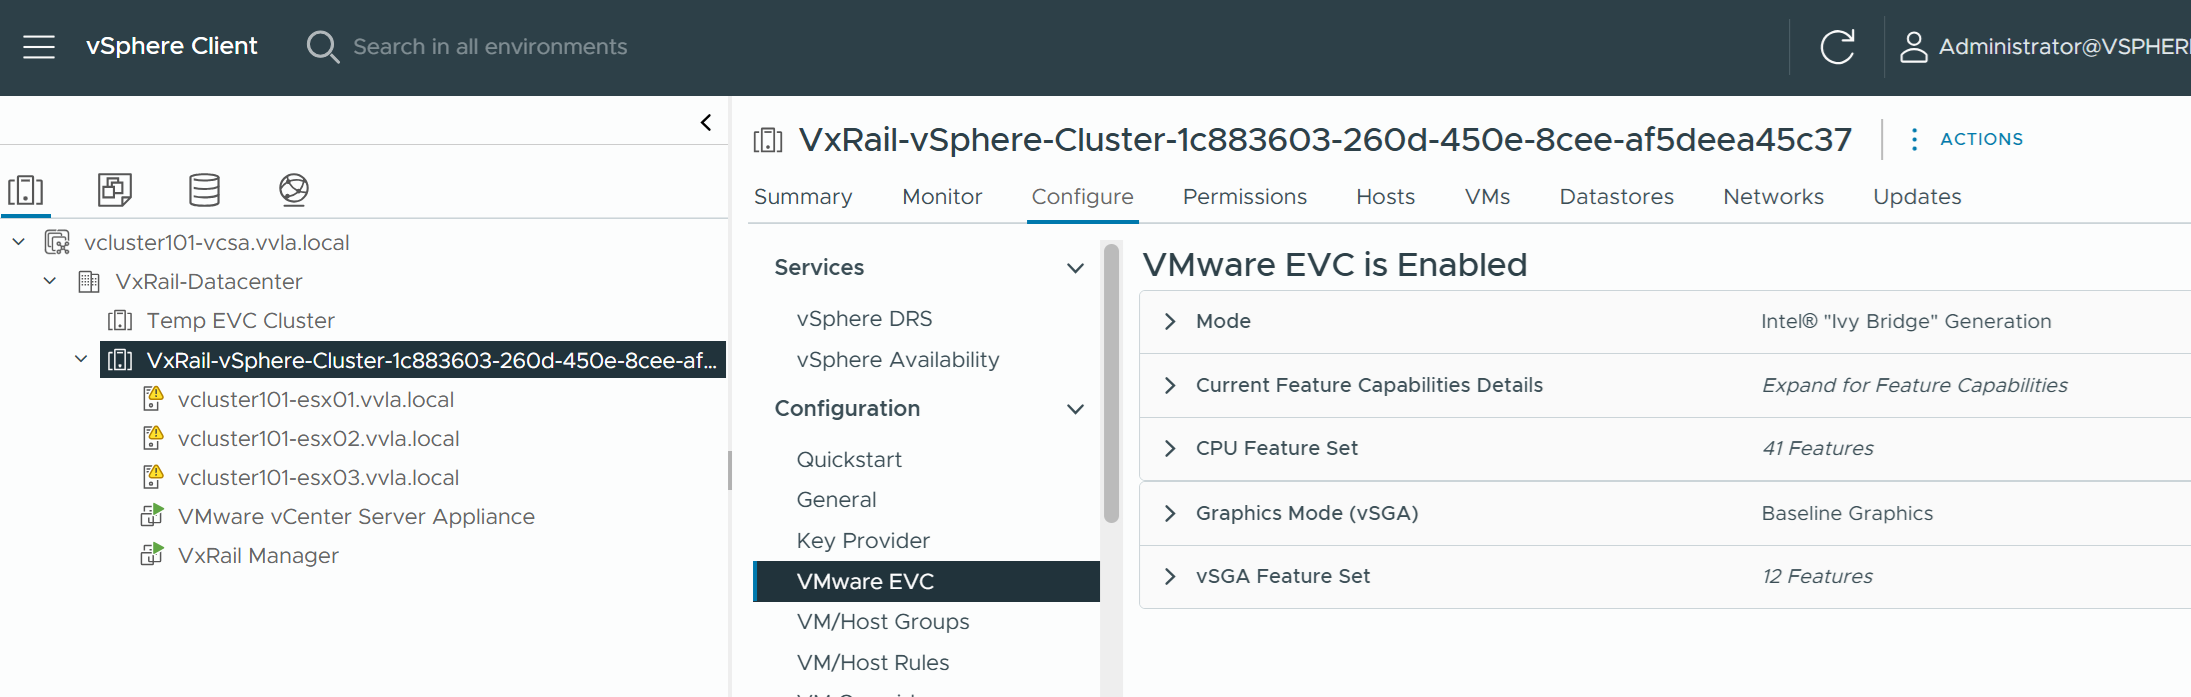Switch to VMs and Templates inventory view
Viewport: 2191px width, 697px height.
pyautogui.click(x=115, y=189)
